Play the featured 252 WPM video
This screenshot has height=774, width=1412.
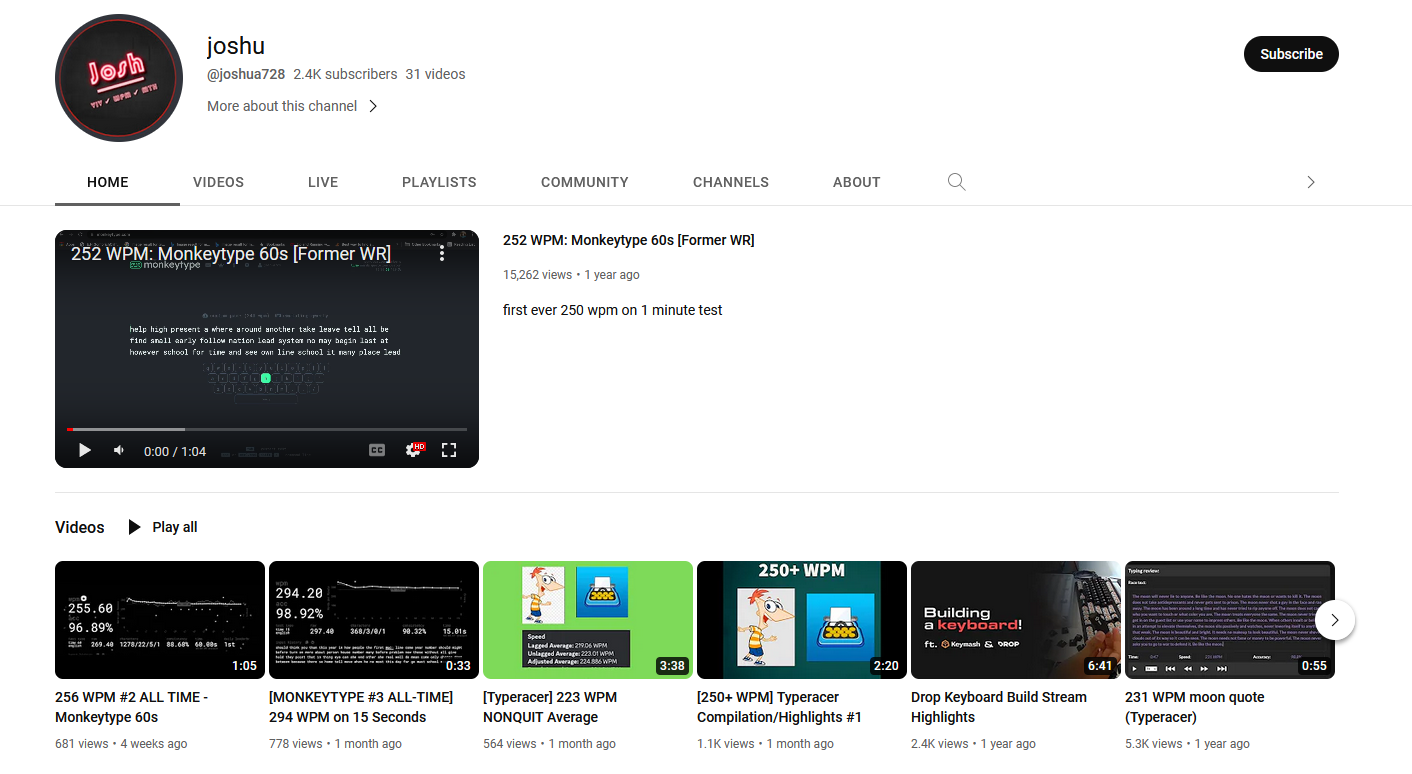(85, 451)
